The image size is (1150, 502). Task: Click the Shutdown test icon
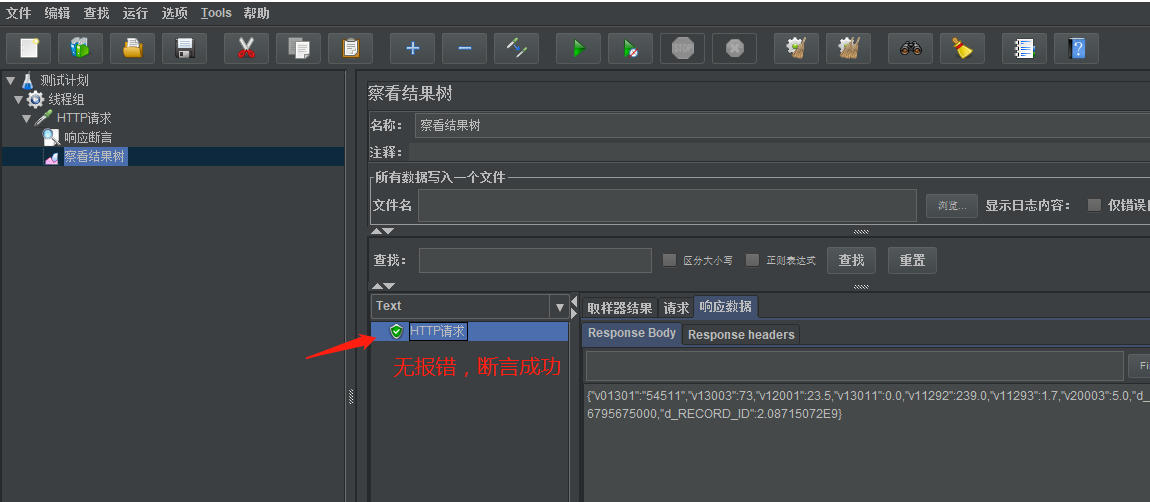pos(735,48)
